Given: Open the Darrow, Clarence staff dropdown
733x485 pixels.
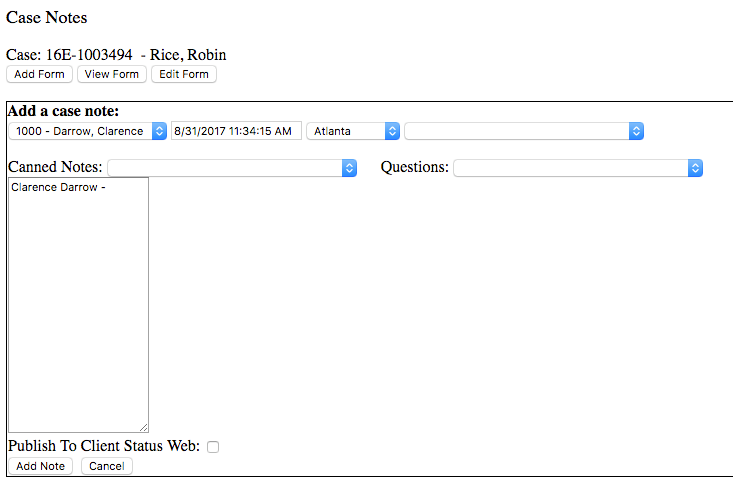Looking at the screenshot, I should point(88,131).
